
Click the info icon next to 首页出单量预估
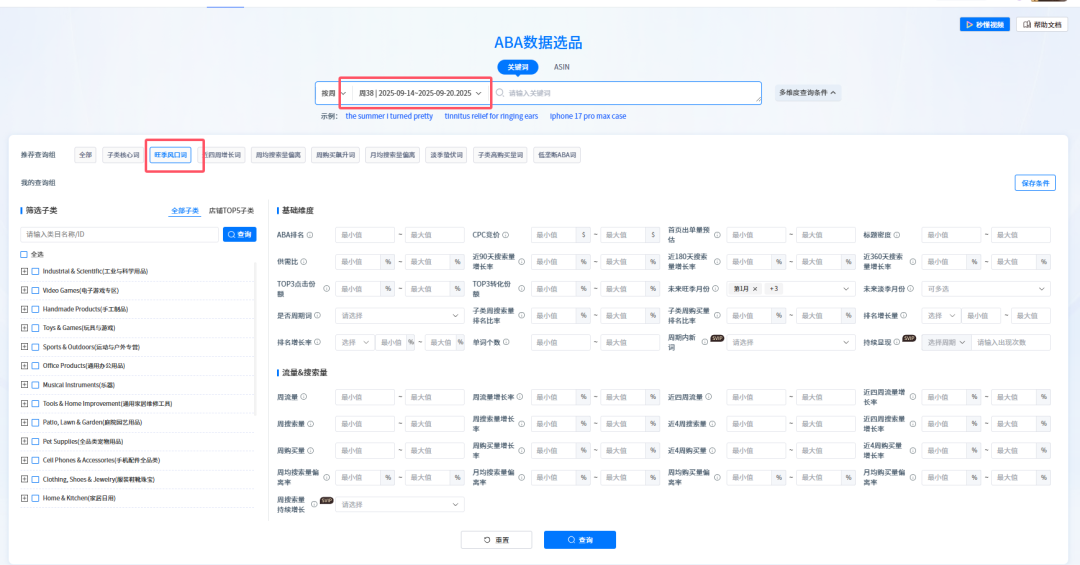click(717, 235)
